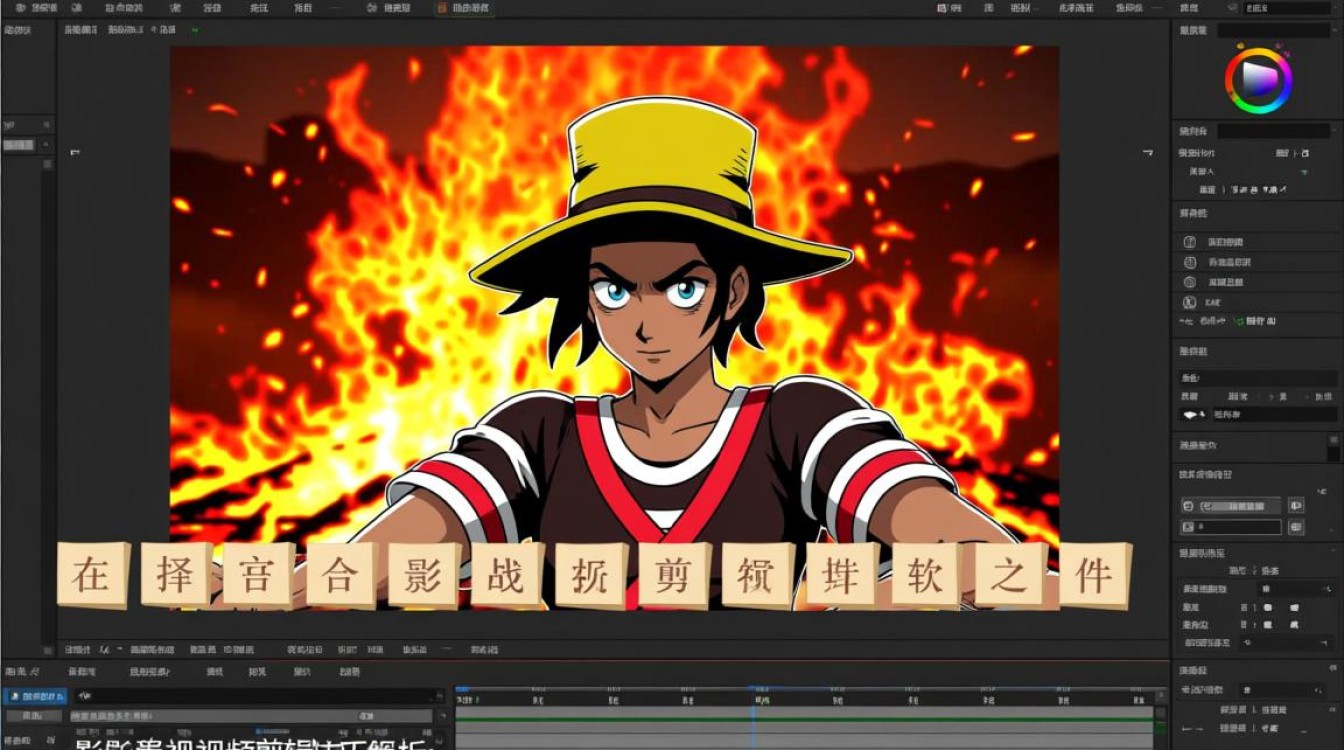This screenshot has width=1344, height=750.
Task: Select the orange-highlighted tab in the top bar
Action: [x=466, y=8]
